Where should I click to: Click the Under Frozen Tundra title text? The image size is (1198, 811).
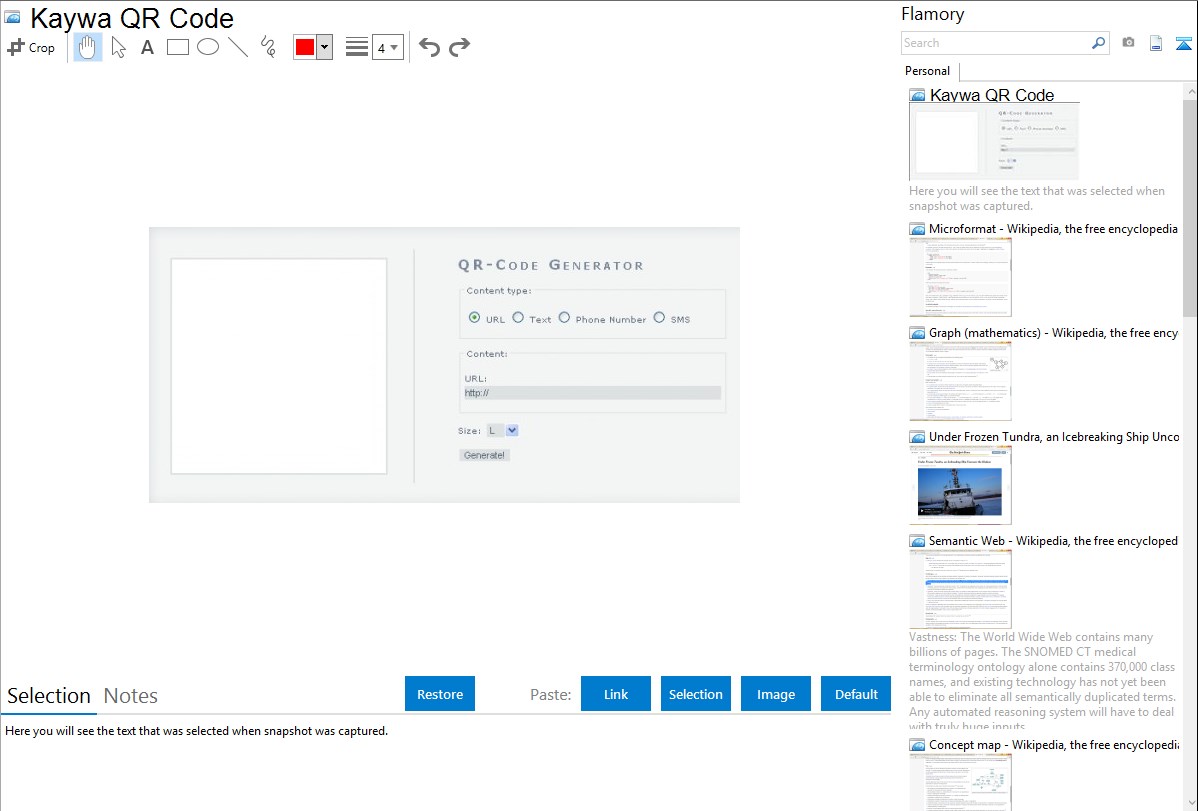1054,437
